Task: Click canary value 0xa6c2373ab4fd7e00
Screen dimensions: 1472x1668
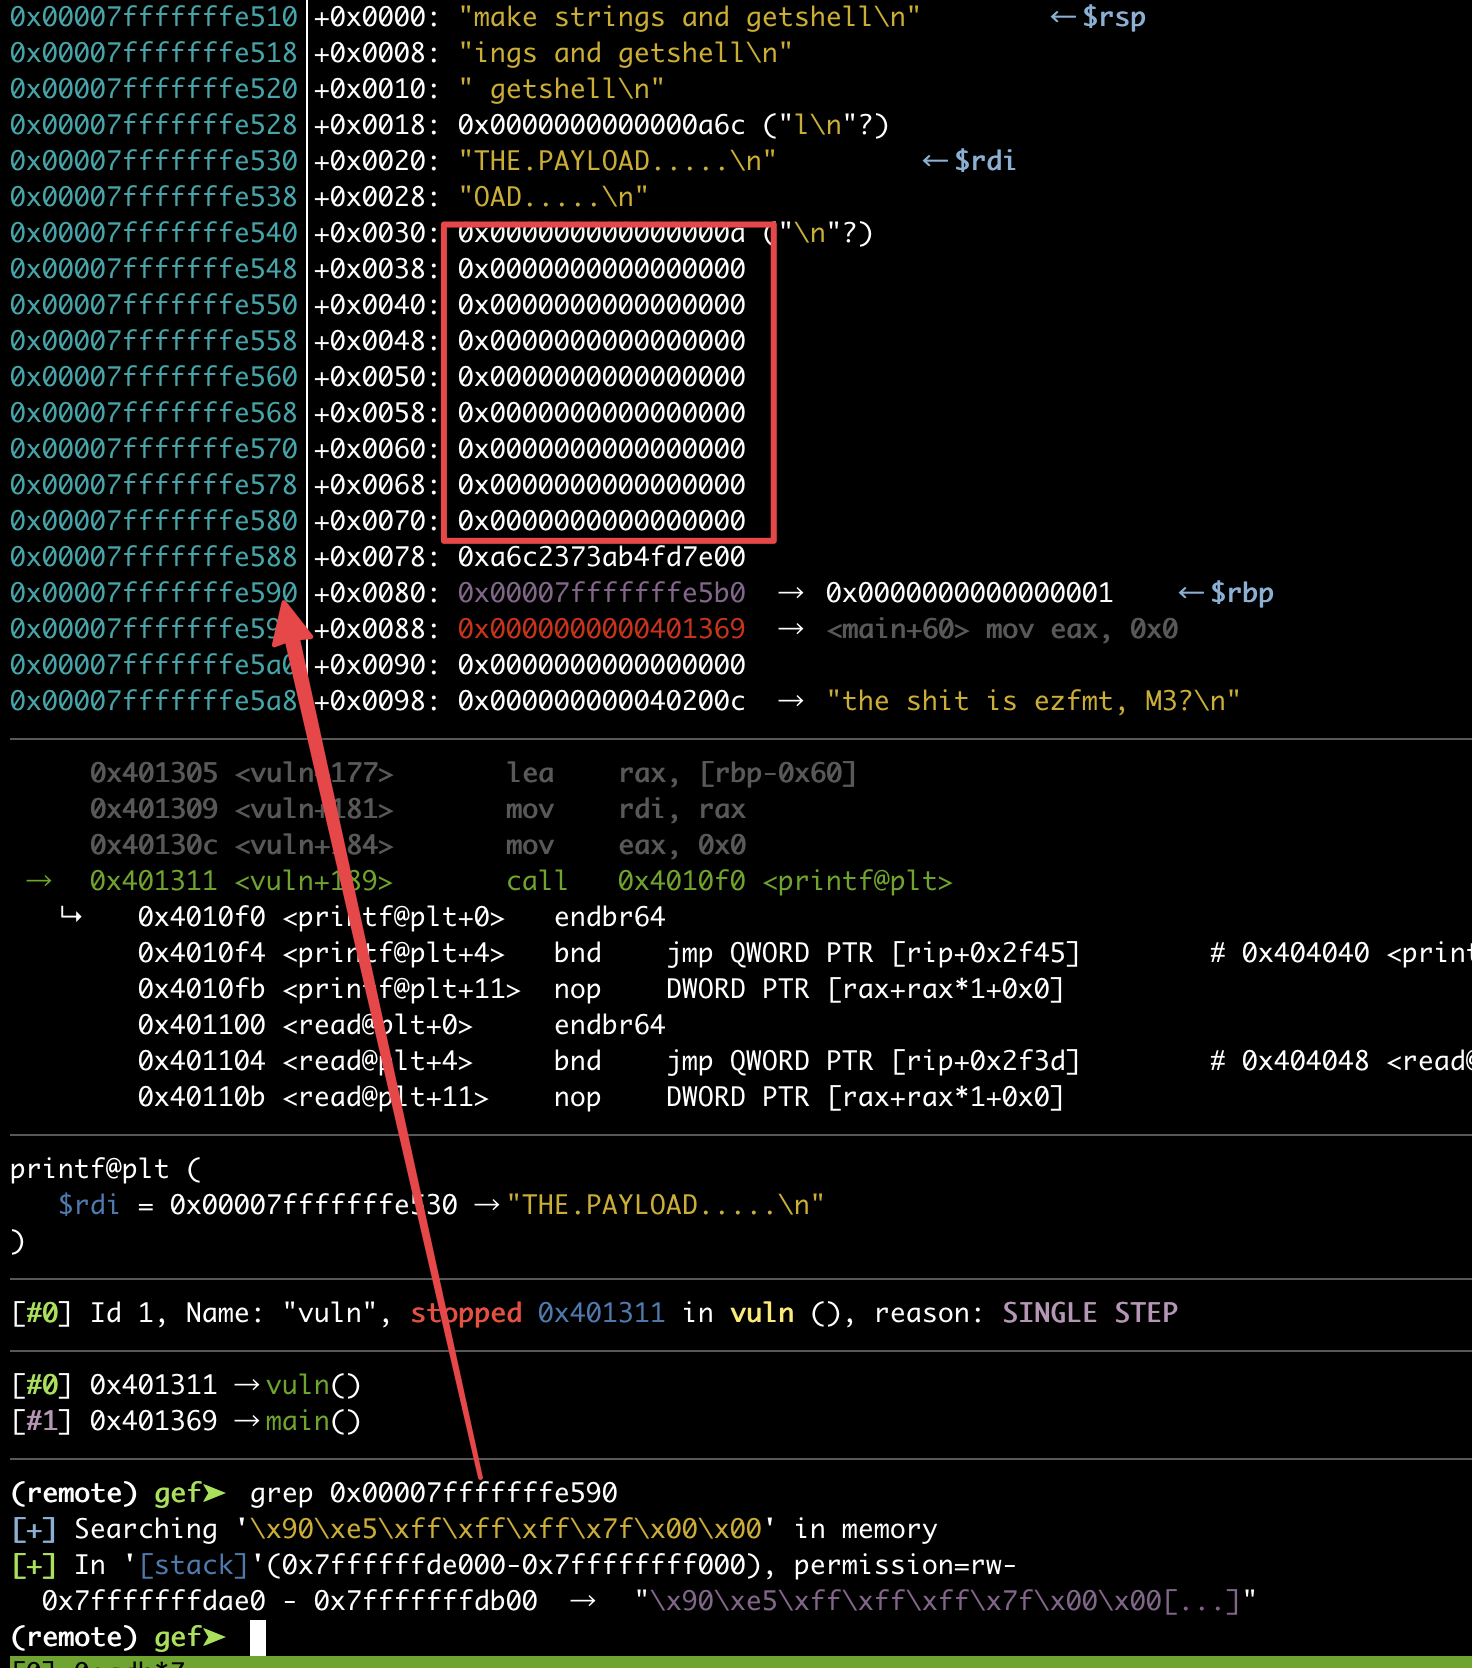Action: [601, 557]
